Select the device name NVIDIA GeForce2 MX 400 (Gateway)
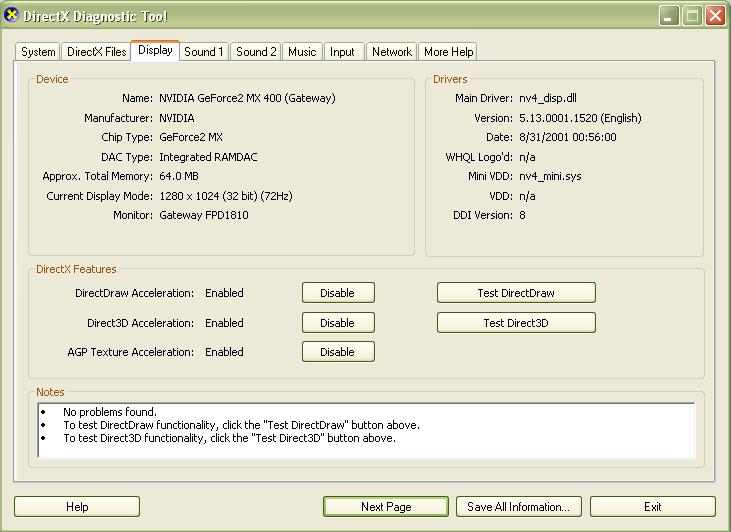The width and height of the screenshot is (731, 532). tap(247, 98)
